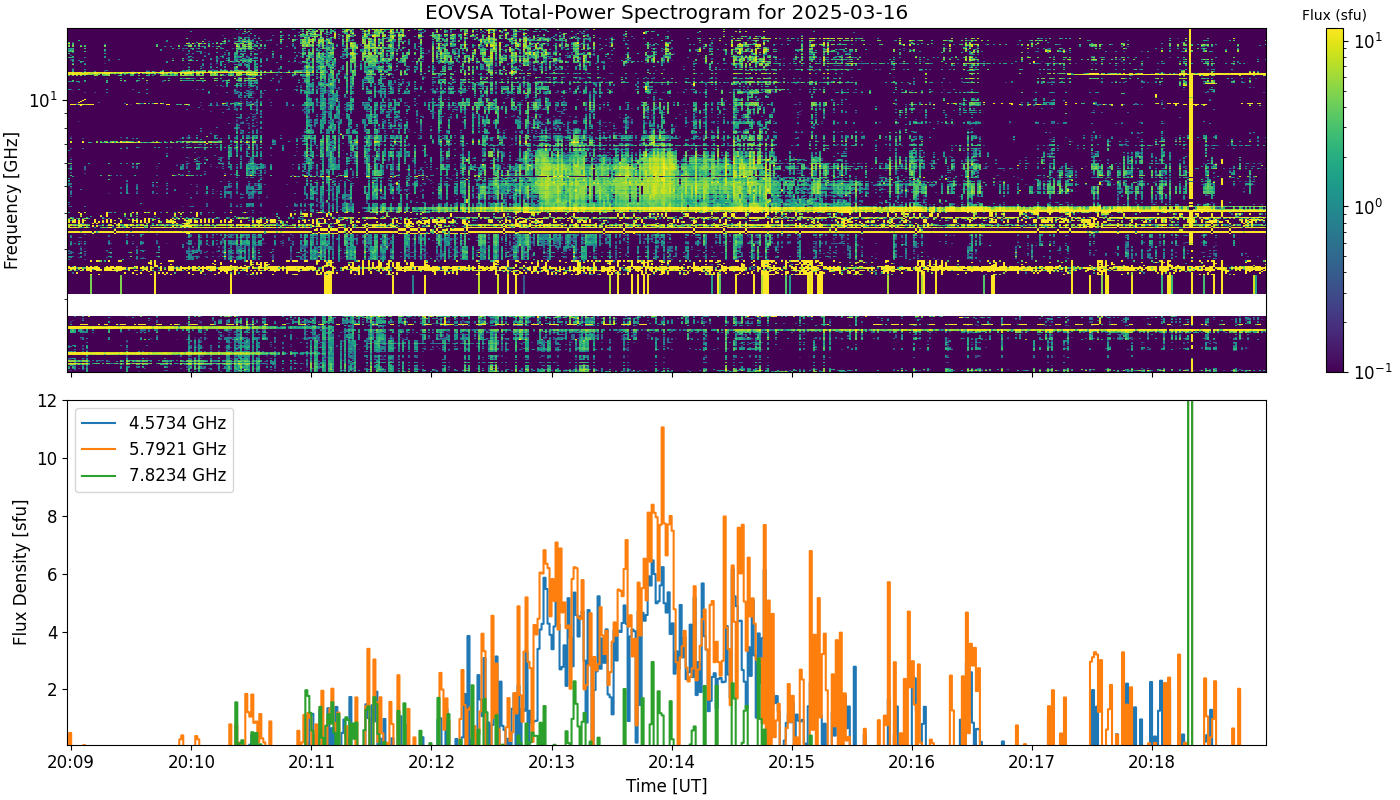This screenshot has height=800, width=1400.
Task: Click the Time [UT] axis label
Action: 666,786
